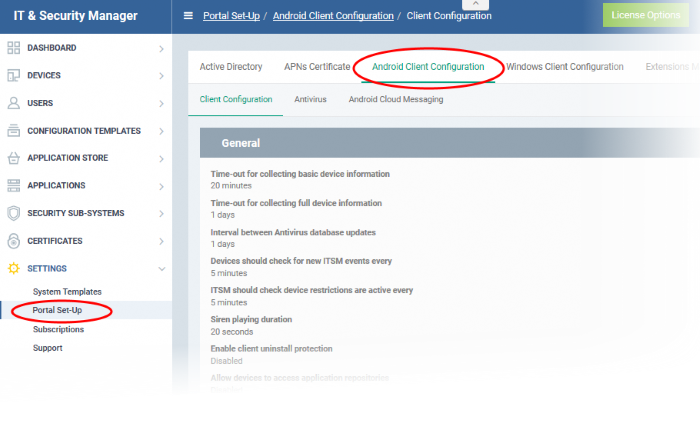Click the Devices monitor icon
The height and width of the screenshot is (434, 700).
14,75
